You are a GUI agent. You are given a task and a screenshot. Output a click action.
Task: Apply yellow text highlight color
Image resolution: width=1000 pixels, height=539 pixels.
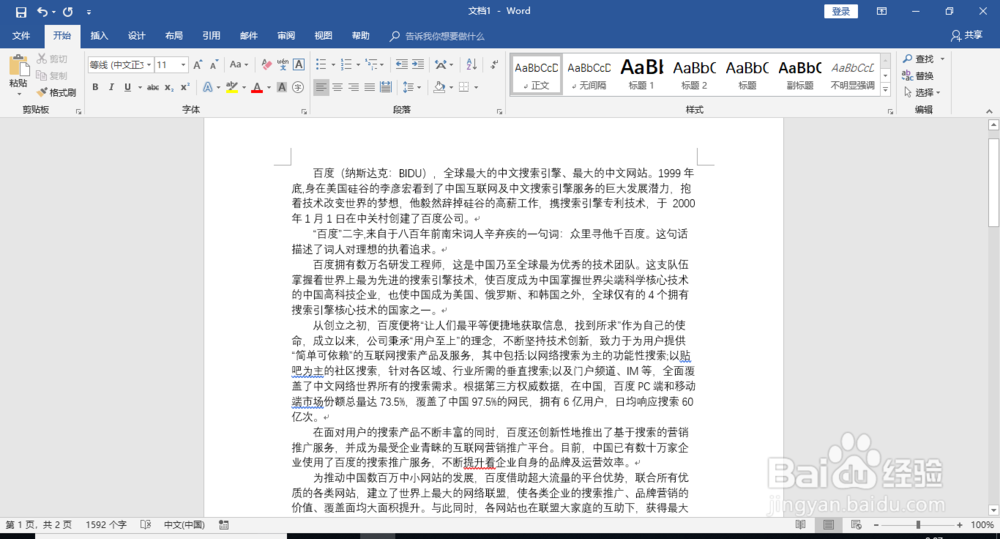point(232,87)
